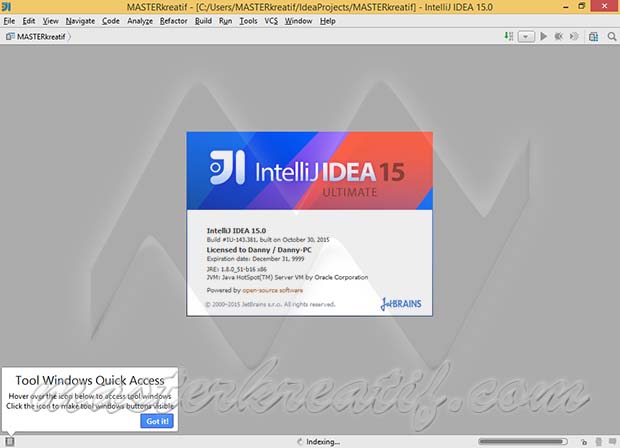Screen dimensions: 620x448
Task: Open the Navigate menu
Action: (80, 21)
